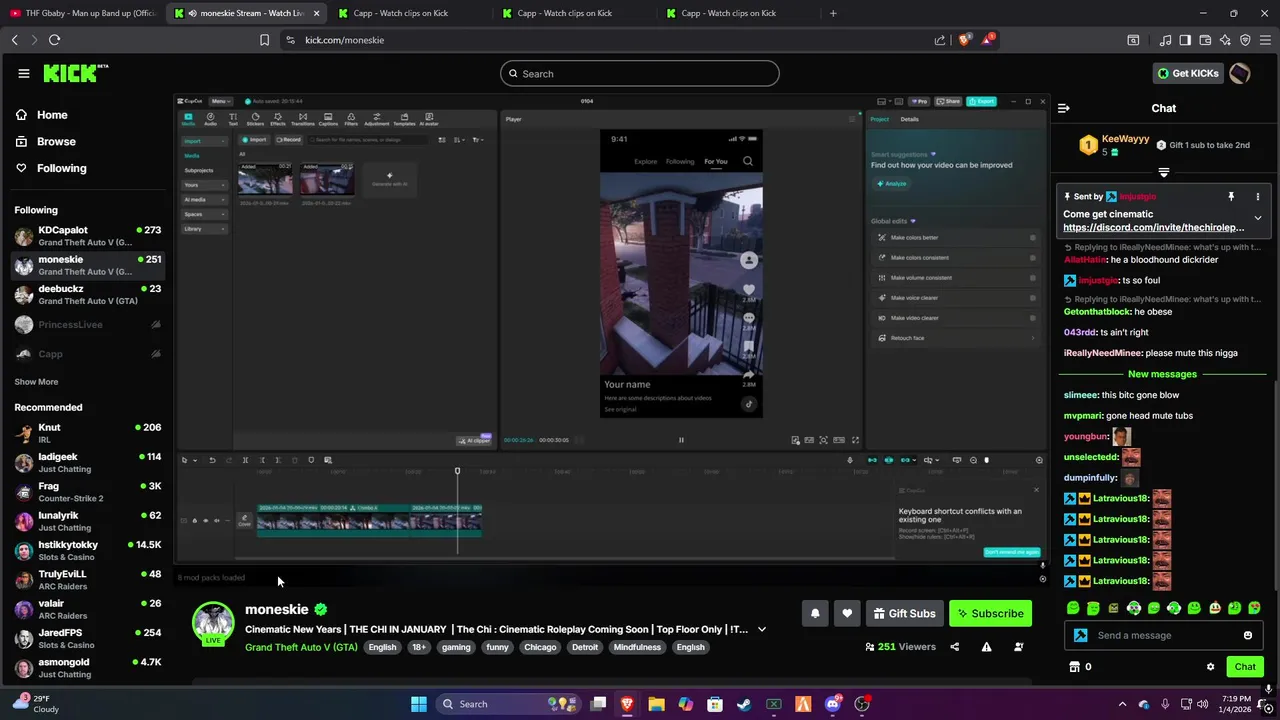Report the stream using warning icon
1280x720 pixels.
point(986,647)
